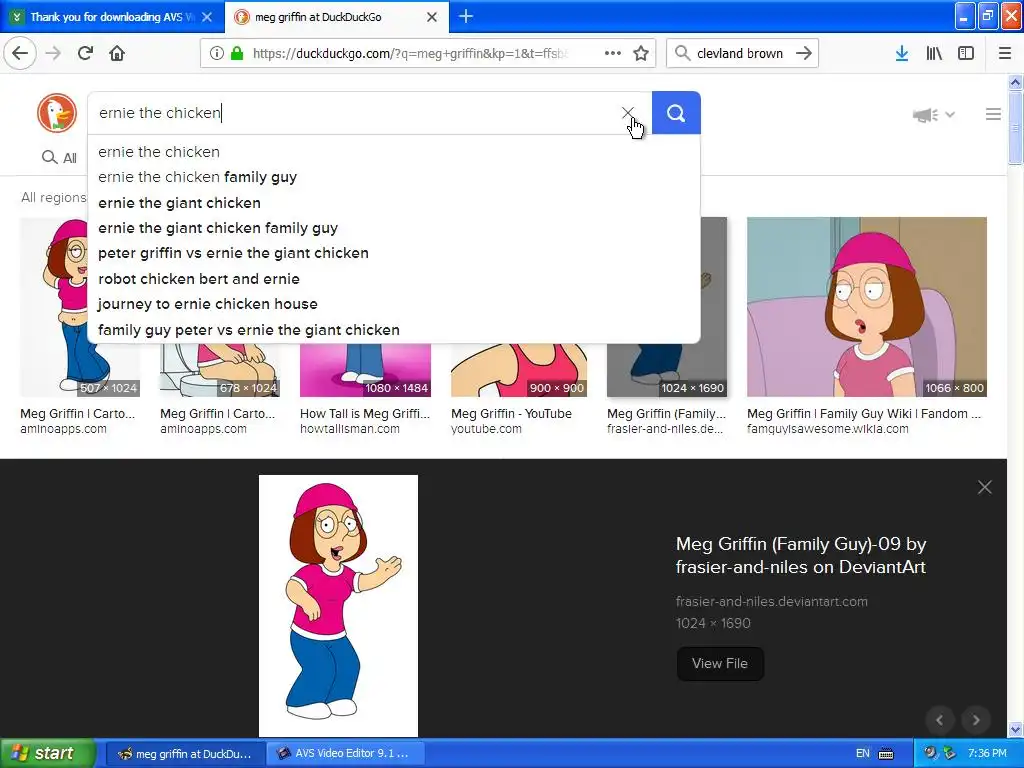Open the Firefox hamburger menu
Screen dimensions: 1024x768
[1005, 53]
